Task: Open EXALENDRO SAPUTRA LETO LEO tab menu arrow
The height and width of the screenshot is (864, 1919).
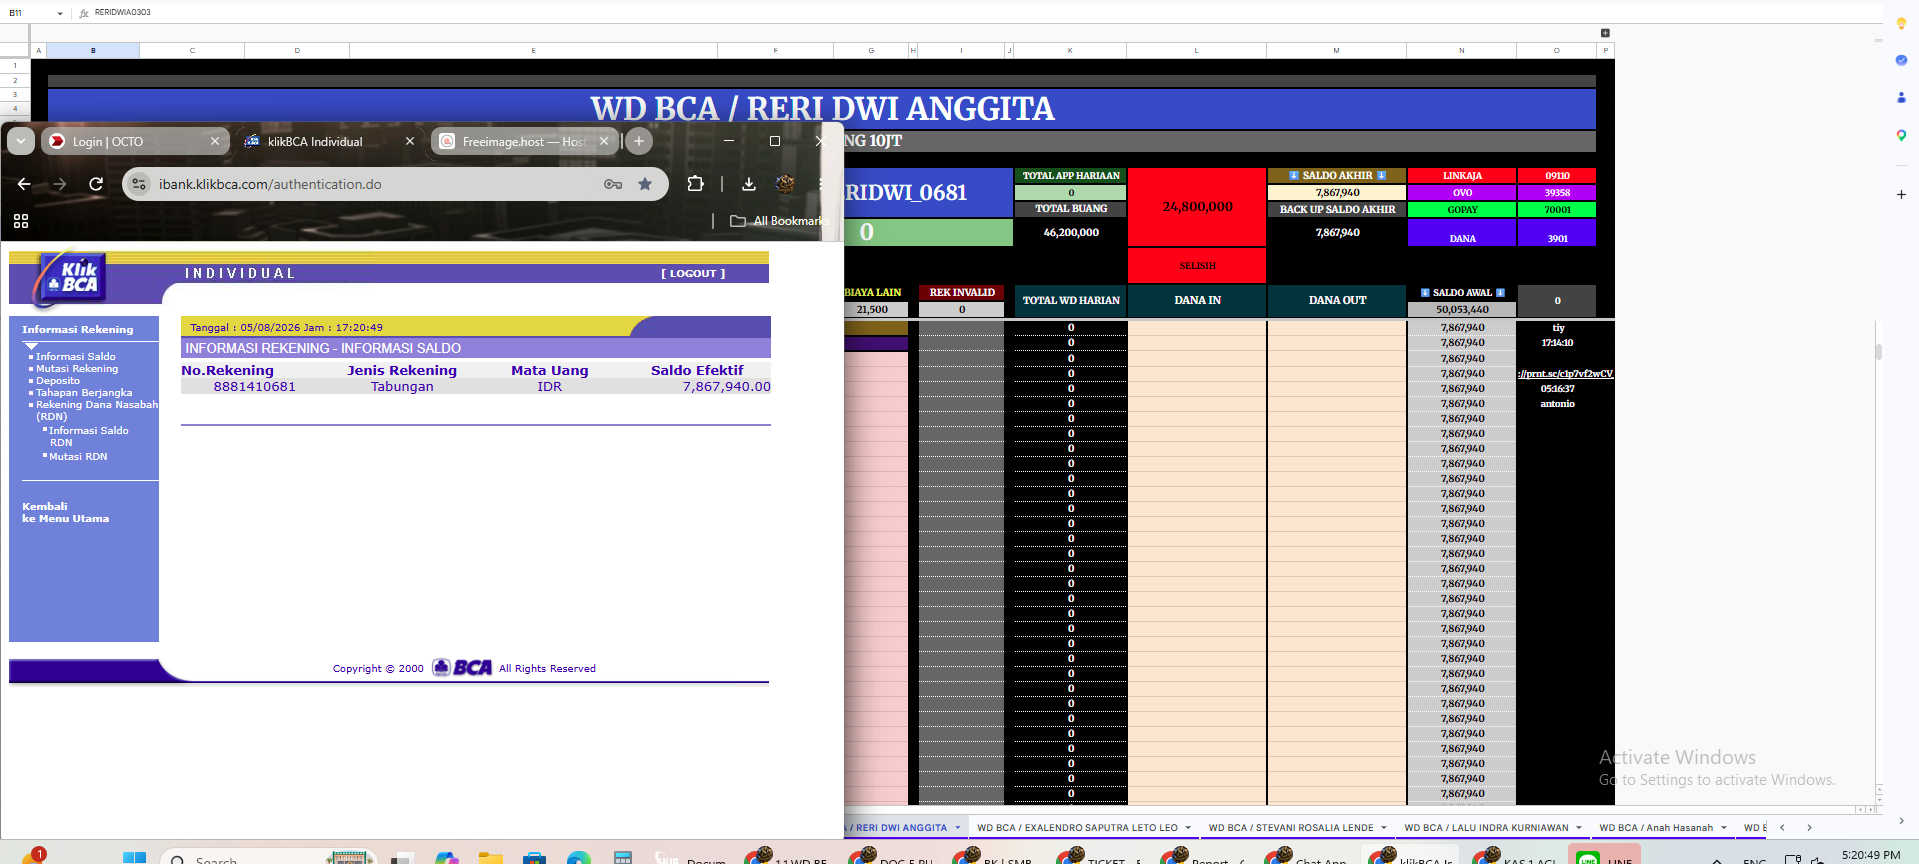Action: (x=1188, y=827)
